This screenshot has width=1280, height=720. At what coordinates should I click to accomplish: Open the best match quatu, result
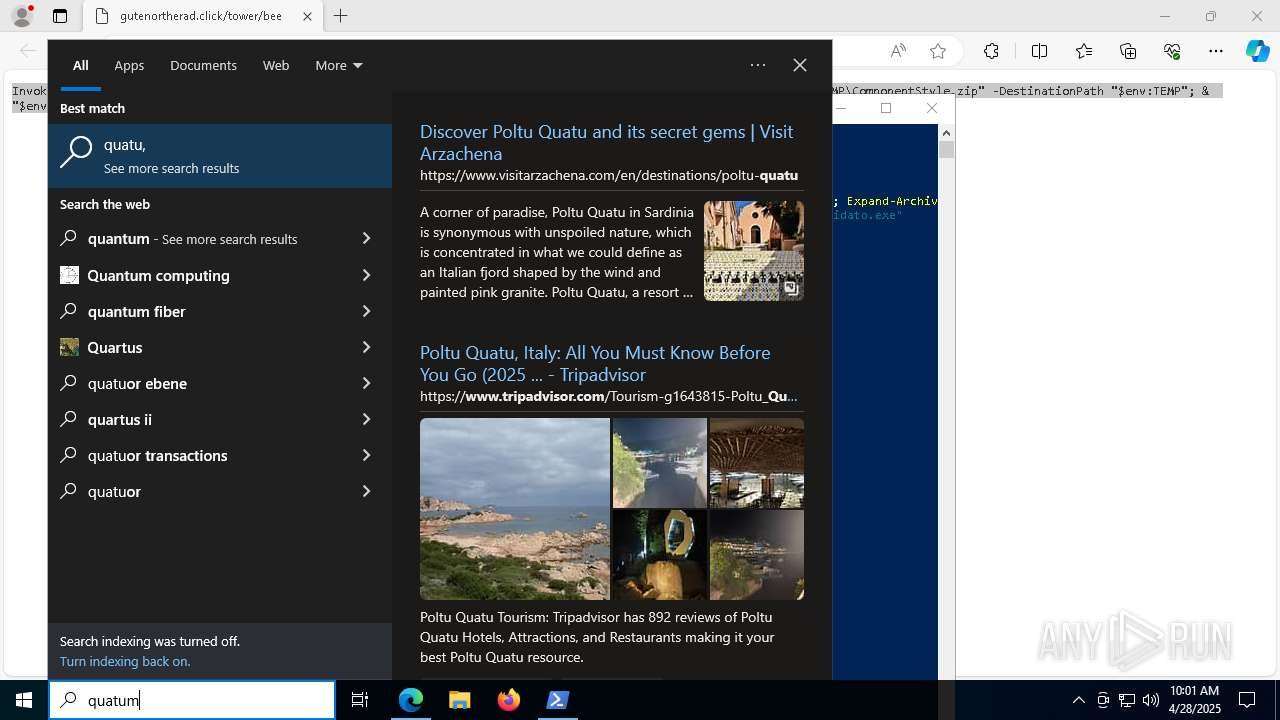[220, 156]
